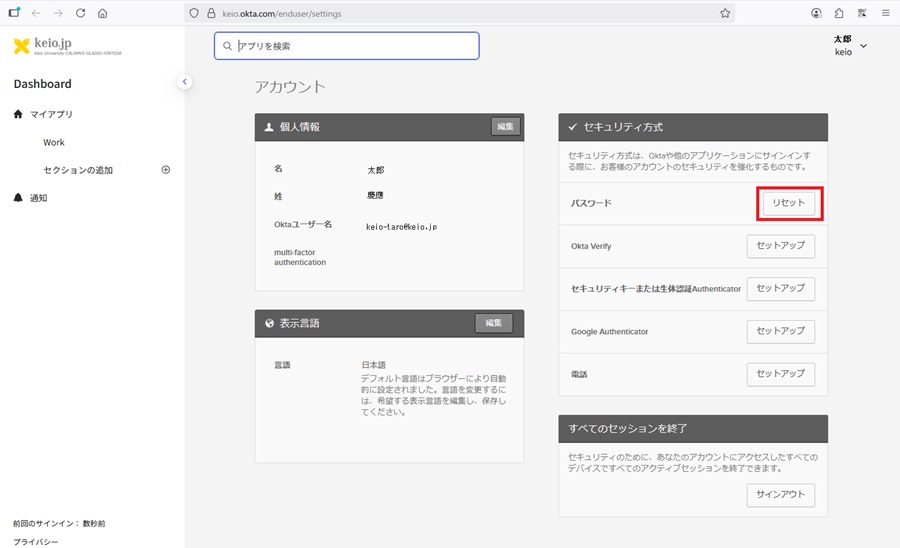Open the プライバシー link
Viewport: 900px width, 548px height.
coord(35,541)
